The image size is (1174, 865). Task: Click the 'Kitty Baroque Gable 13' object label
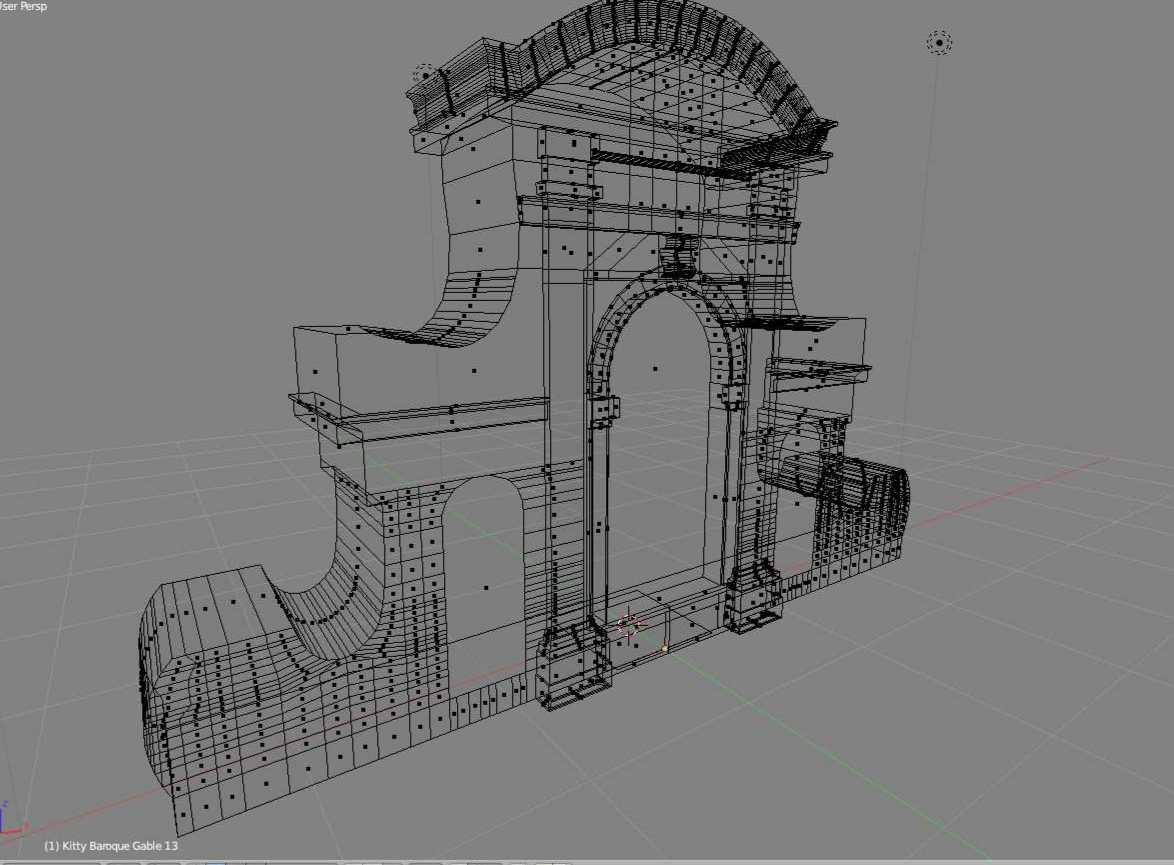click(111, 846)
